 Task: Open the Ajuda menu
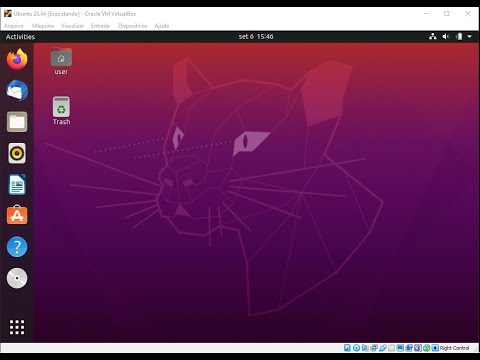click(x=162, y=26)
